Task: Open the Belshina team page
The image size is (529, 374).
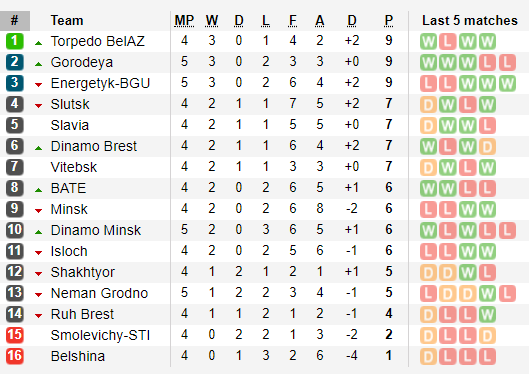Action: tap(78, 356)
